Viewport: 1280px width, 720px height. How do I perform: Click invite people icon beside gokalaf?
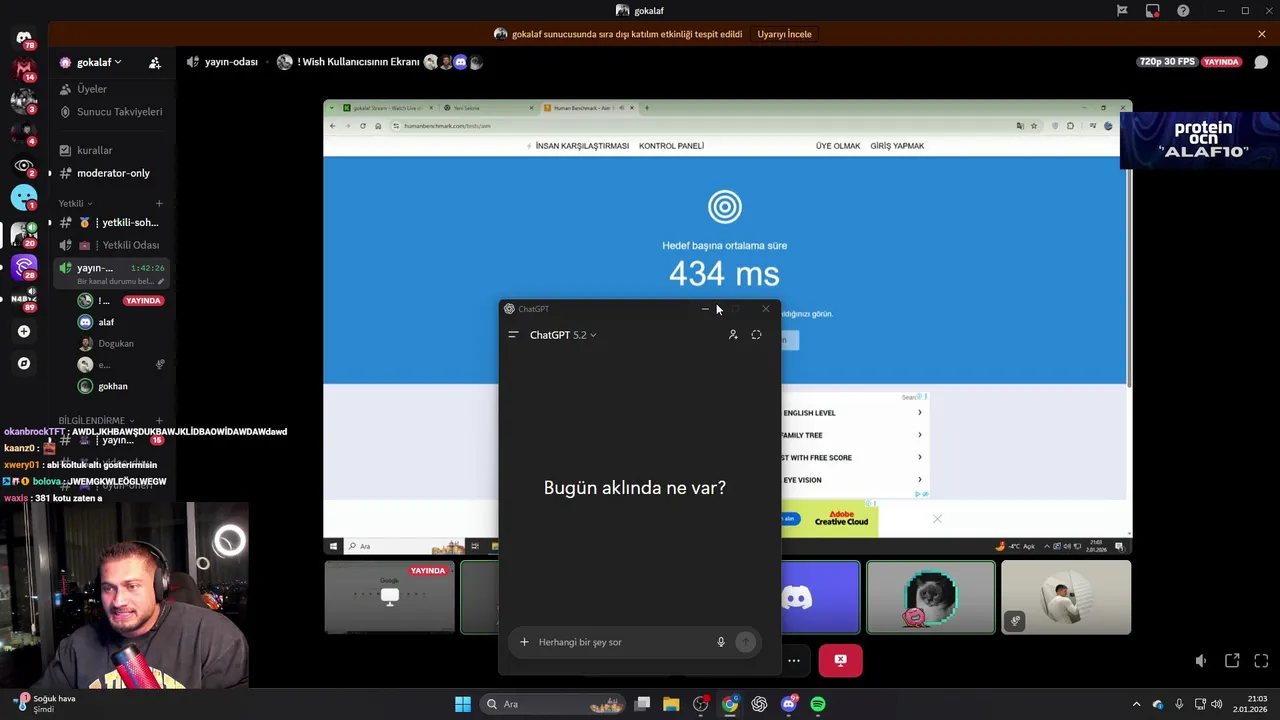click(155, 62)
